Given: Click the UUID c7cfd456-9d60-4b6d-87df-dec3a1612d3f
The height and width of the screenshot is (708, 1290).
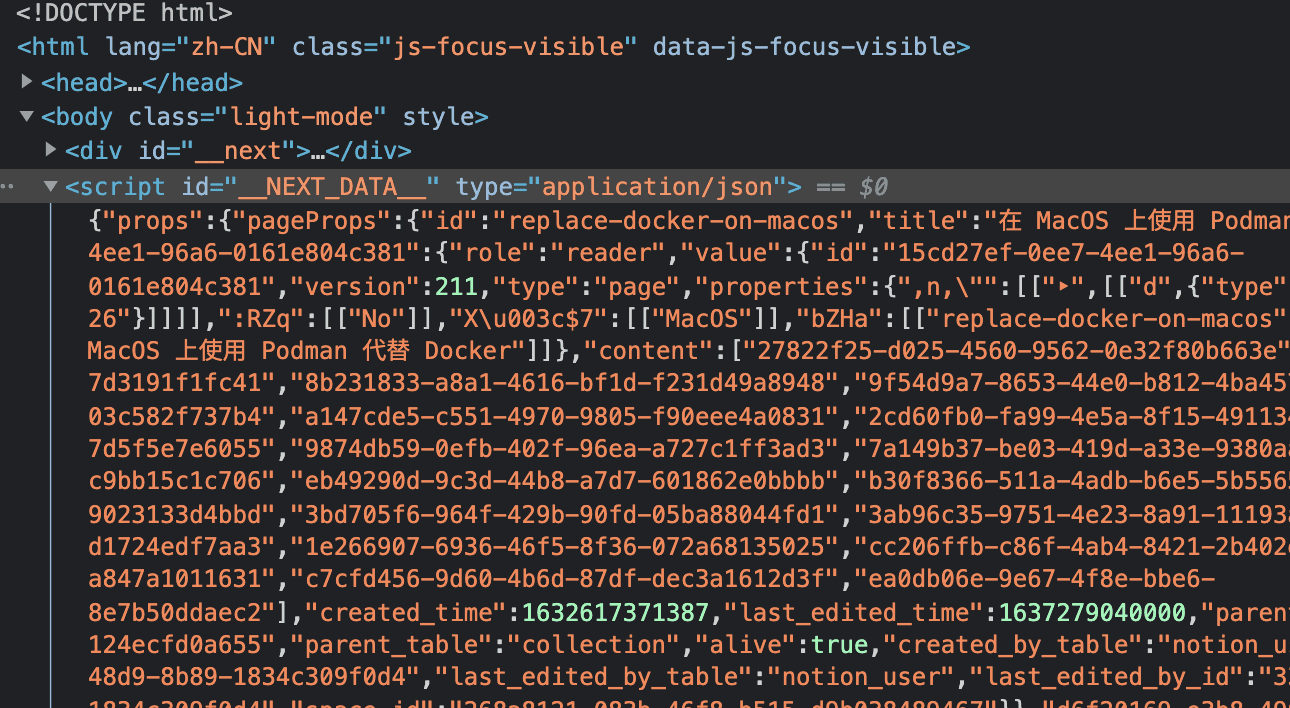Looking at the screenshot, I should coord(565,579).
